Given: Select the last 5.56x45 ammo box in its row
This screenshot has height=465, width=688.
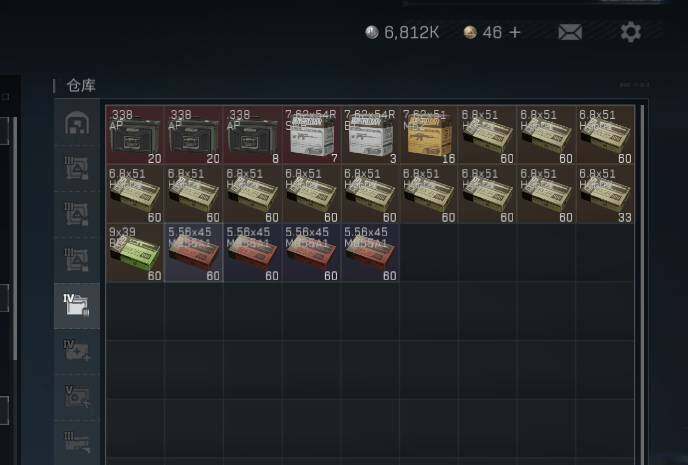Looking at the screenshot, I should [370, 252].
